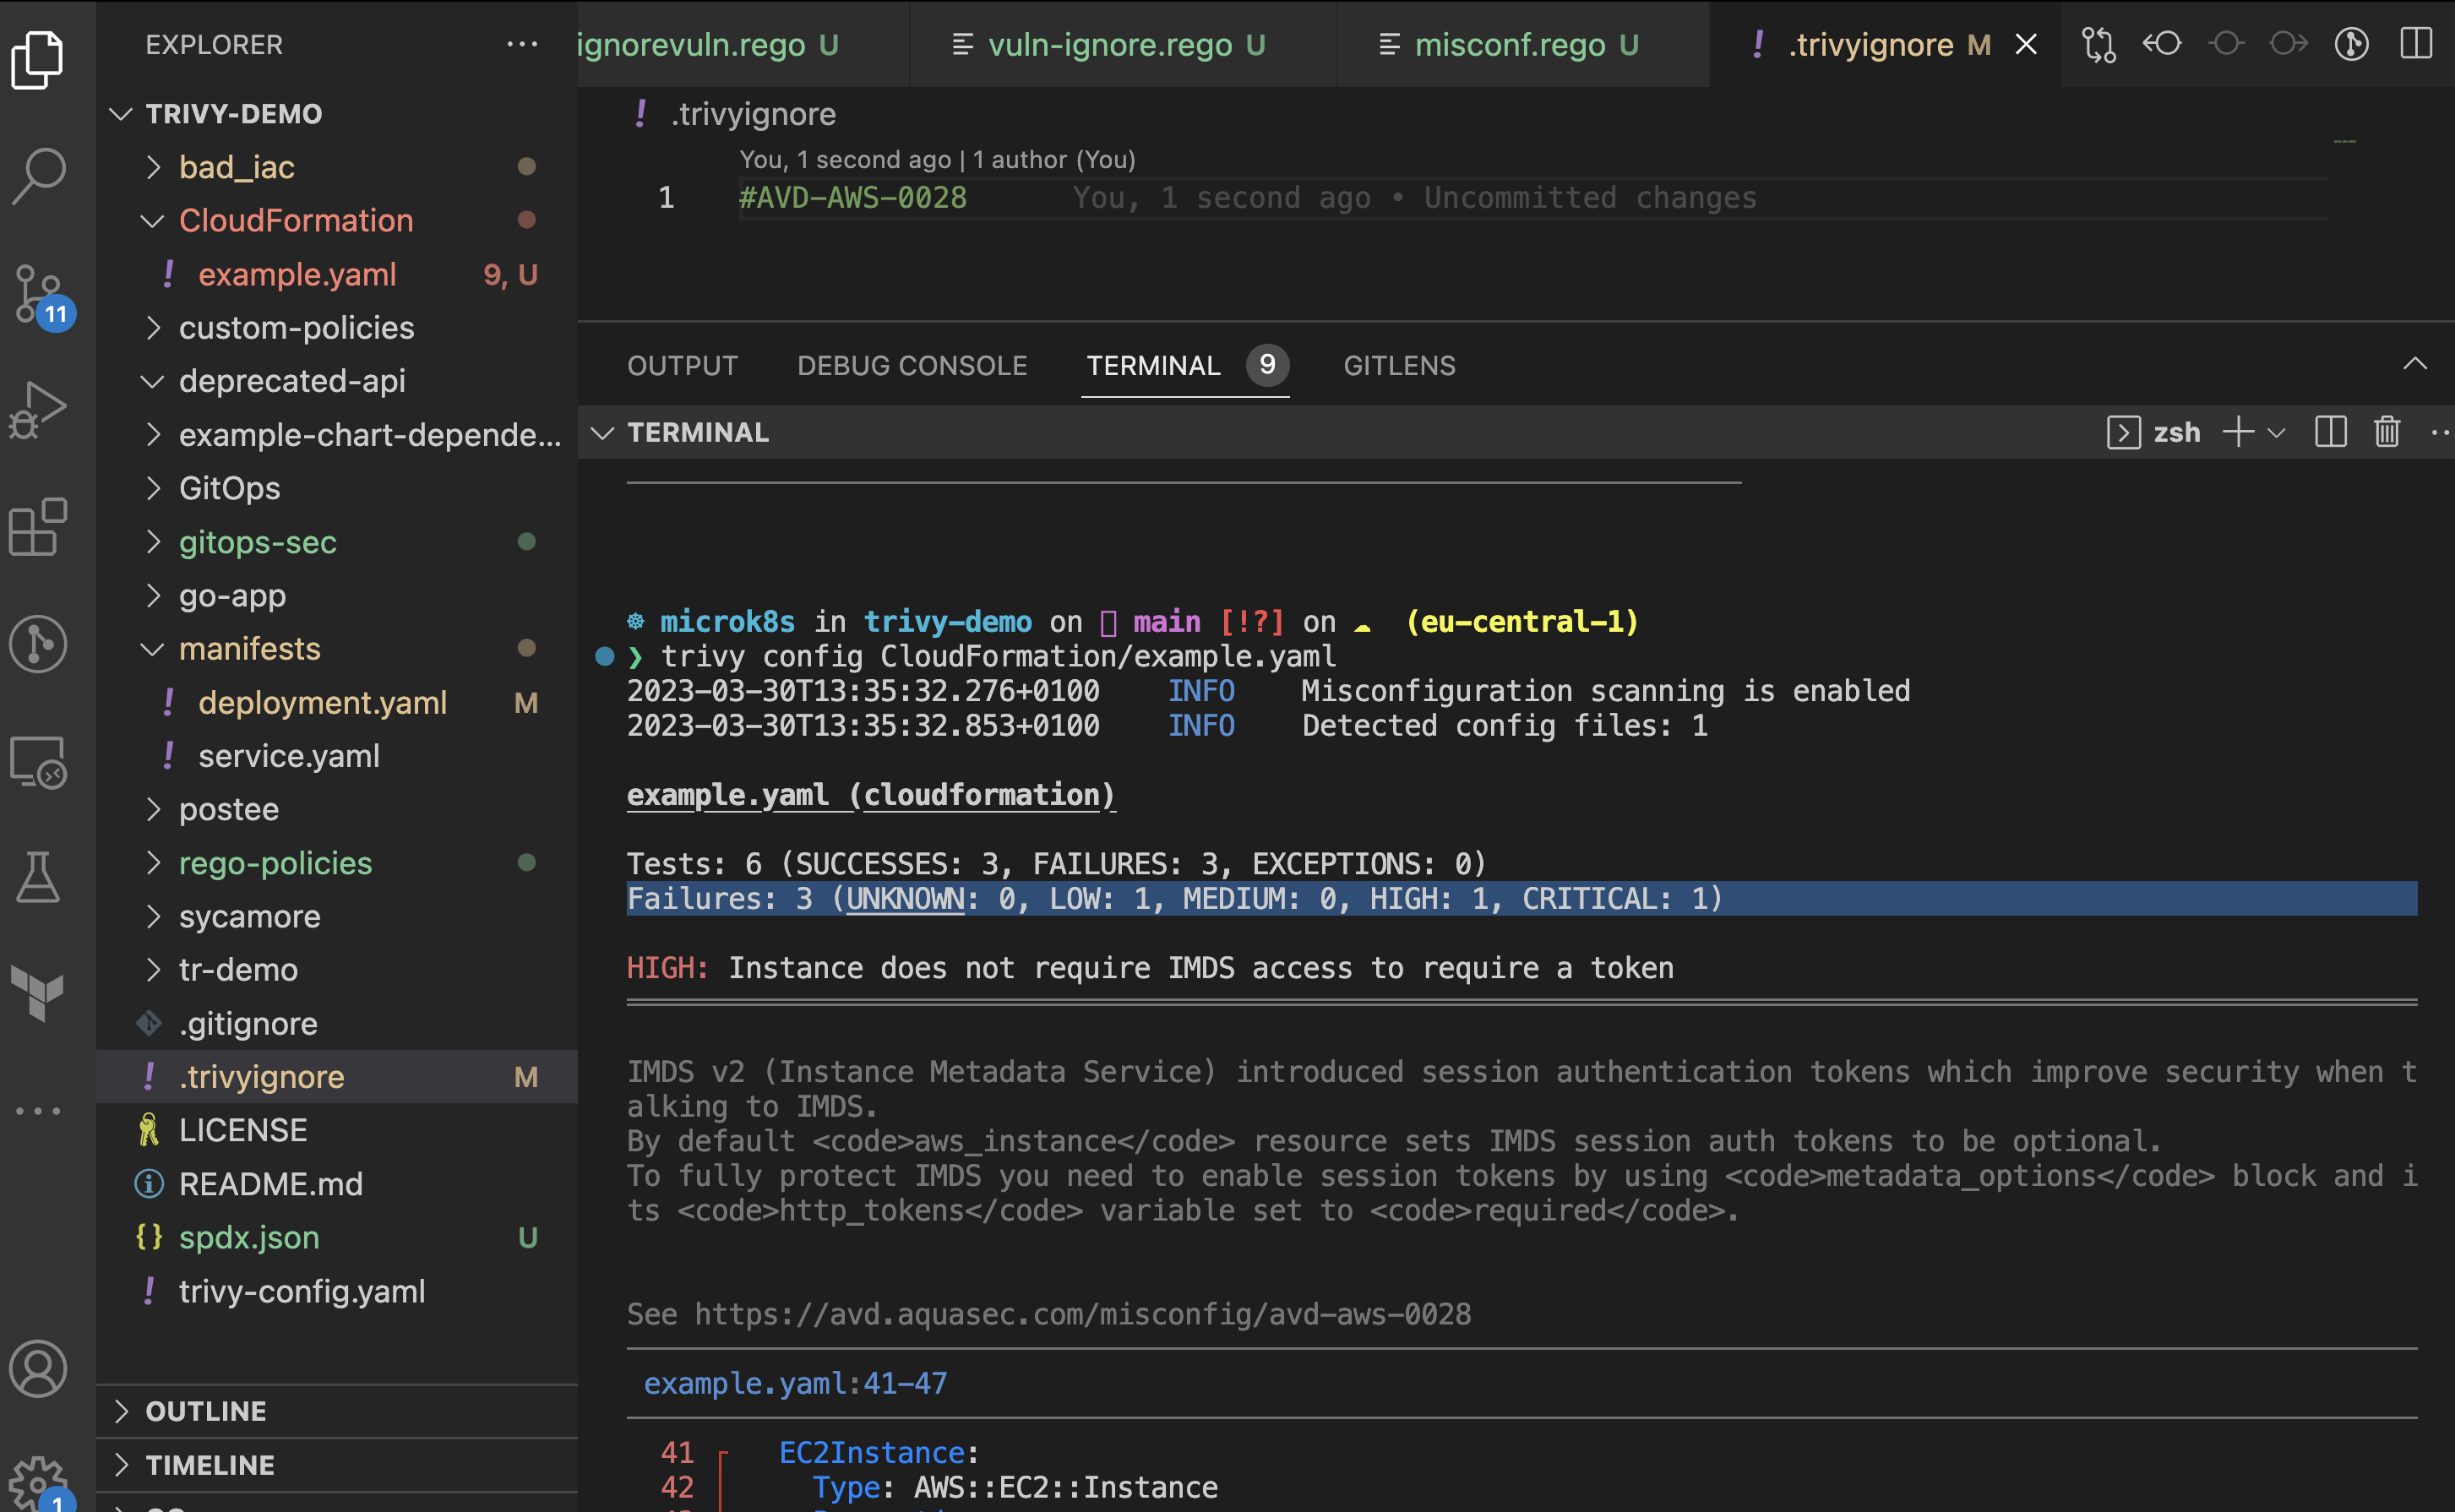This screenshot has height=1512, width=2455.
Task: Open the Search view
Action: [x=40, y=176]
